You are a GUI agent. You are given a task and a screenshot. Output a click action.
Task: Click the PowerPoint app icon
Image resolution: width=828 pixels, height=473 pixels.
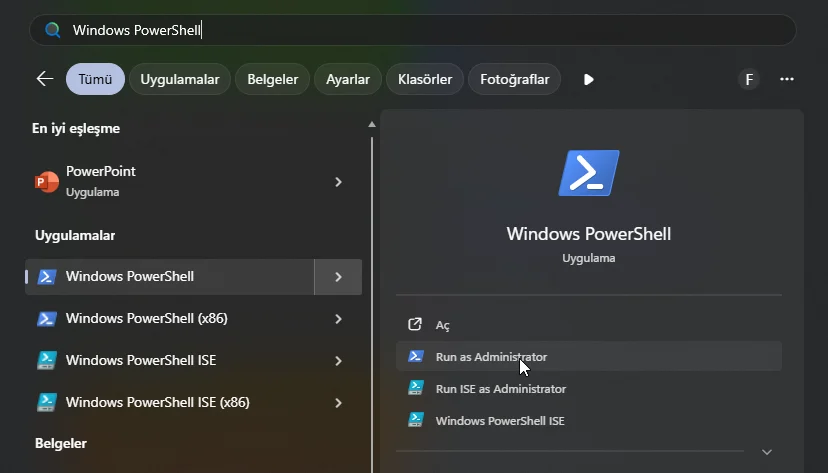[x=46, y=182]
